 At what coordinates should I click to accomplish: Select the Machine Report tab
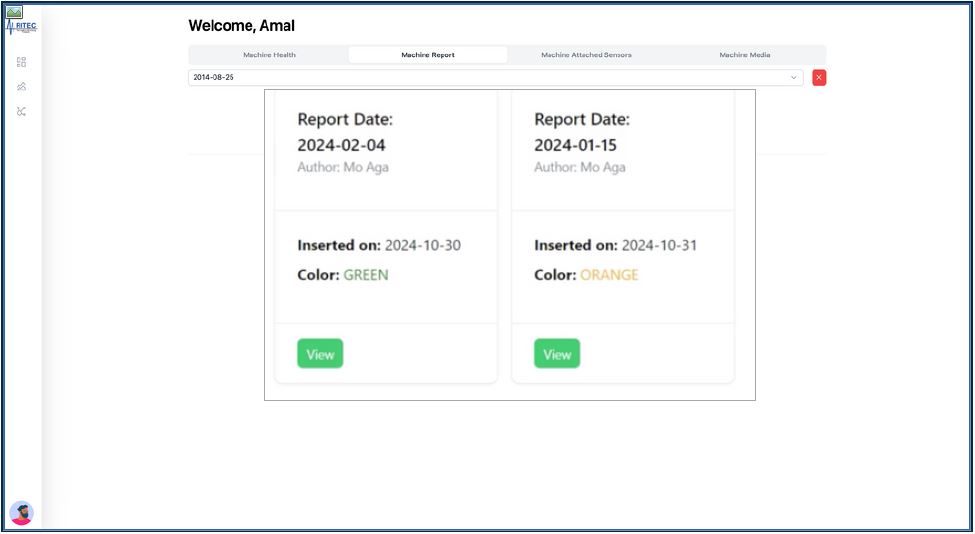tap(428, 55)
